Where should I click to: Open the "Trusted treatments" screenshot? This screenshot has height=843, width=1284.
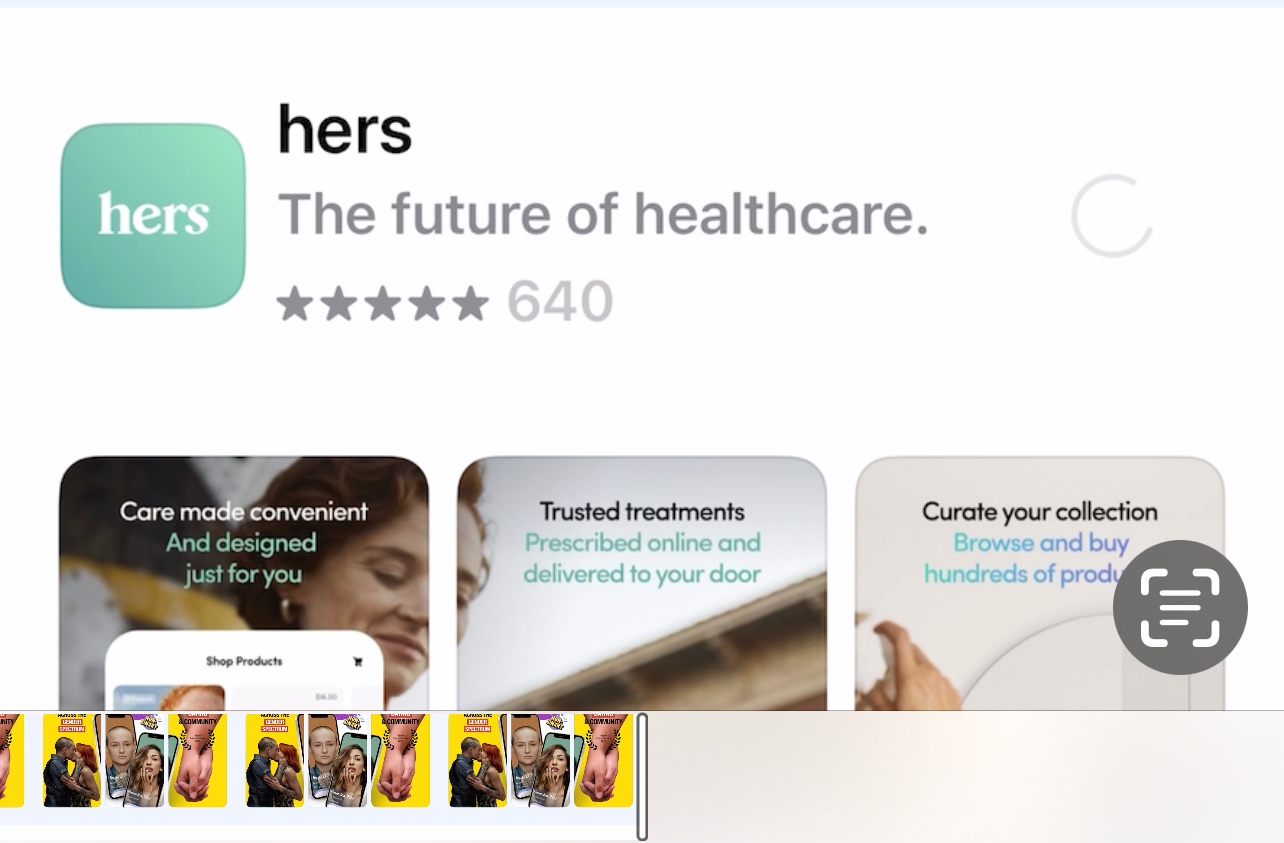click(x=642, y=583)
